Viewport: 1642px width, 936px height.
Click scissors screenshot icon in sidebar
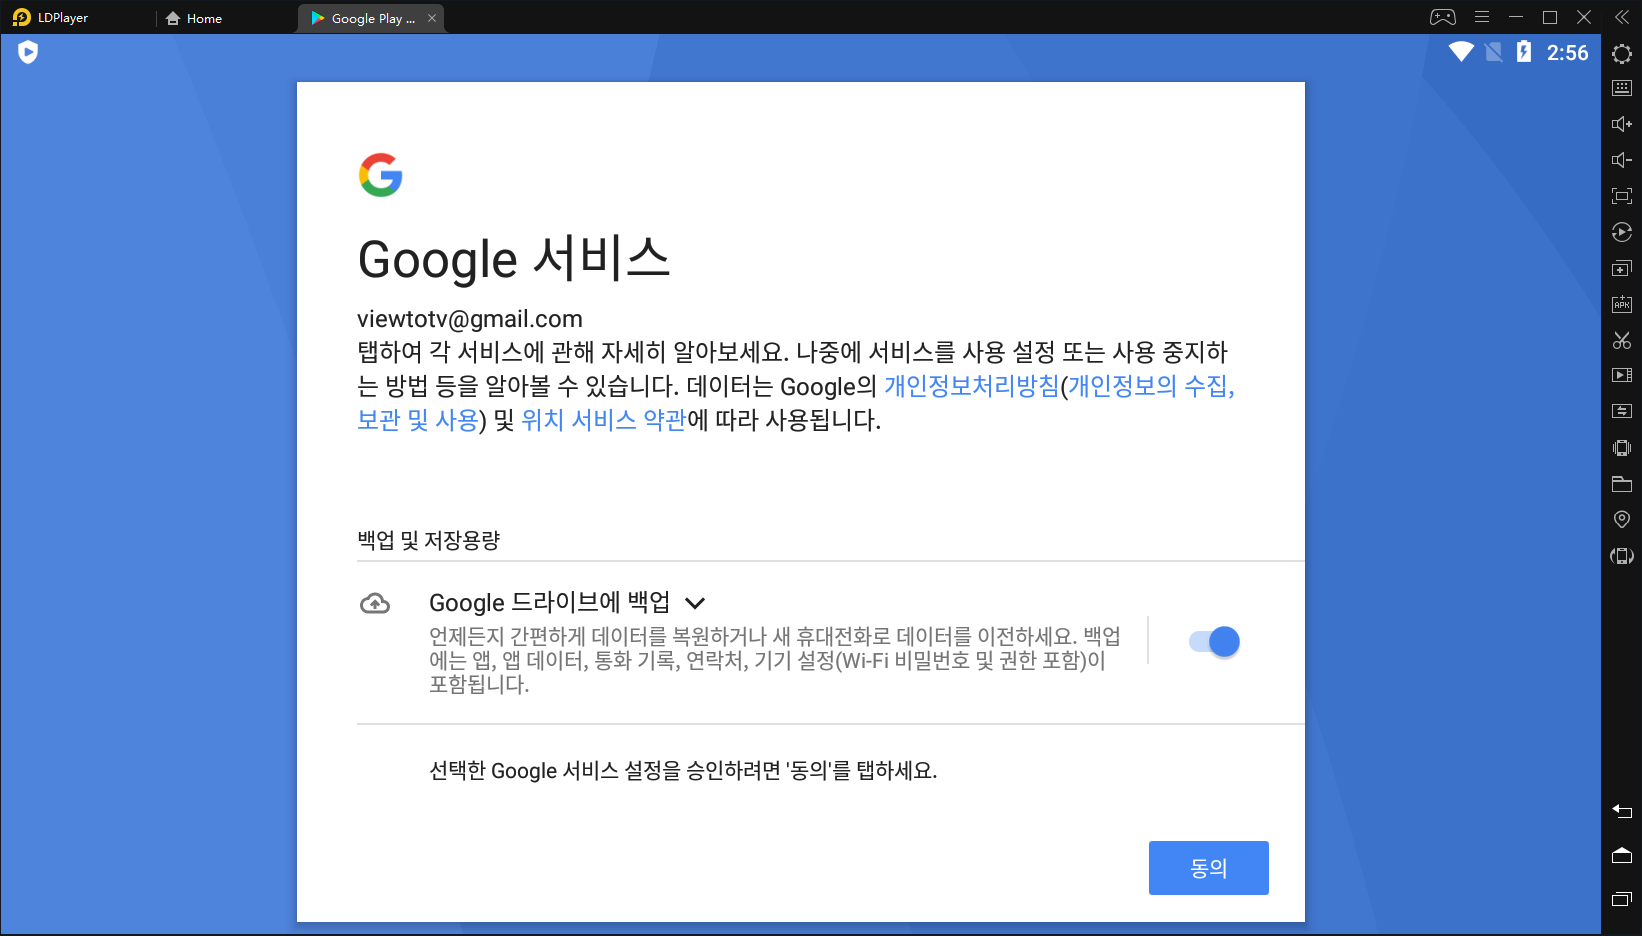click(1622, 340)
